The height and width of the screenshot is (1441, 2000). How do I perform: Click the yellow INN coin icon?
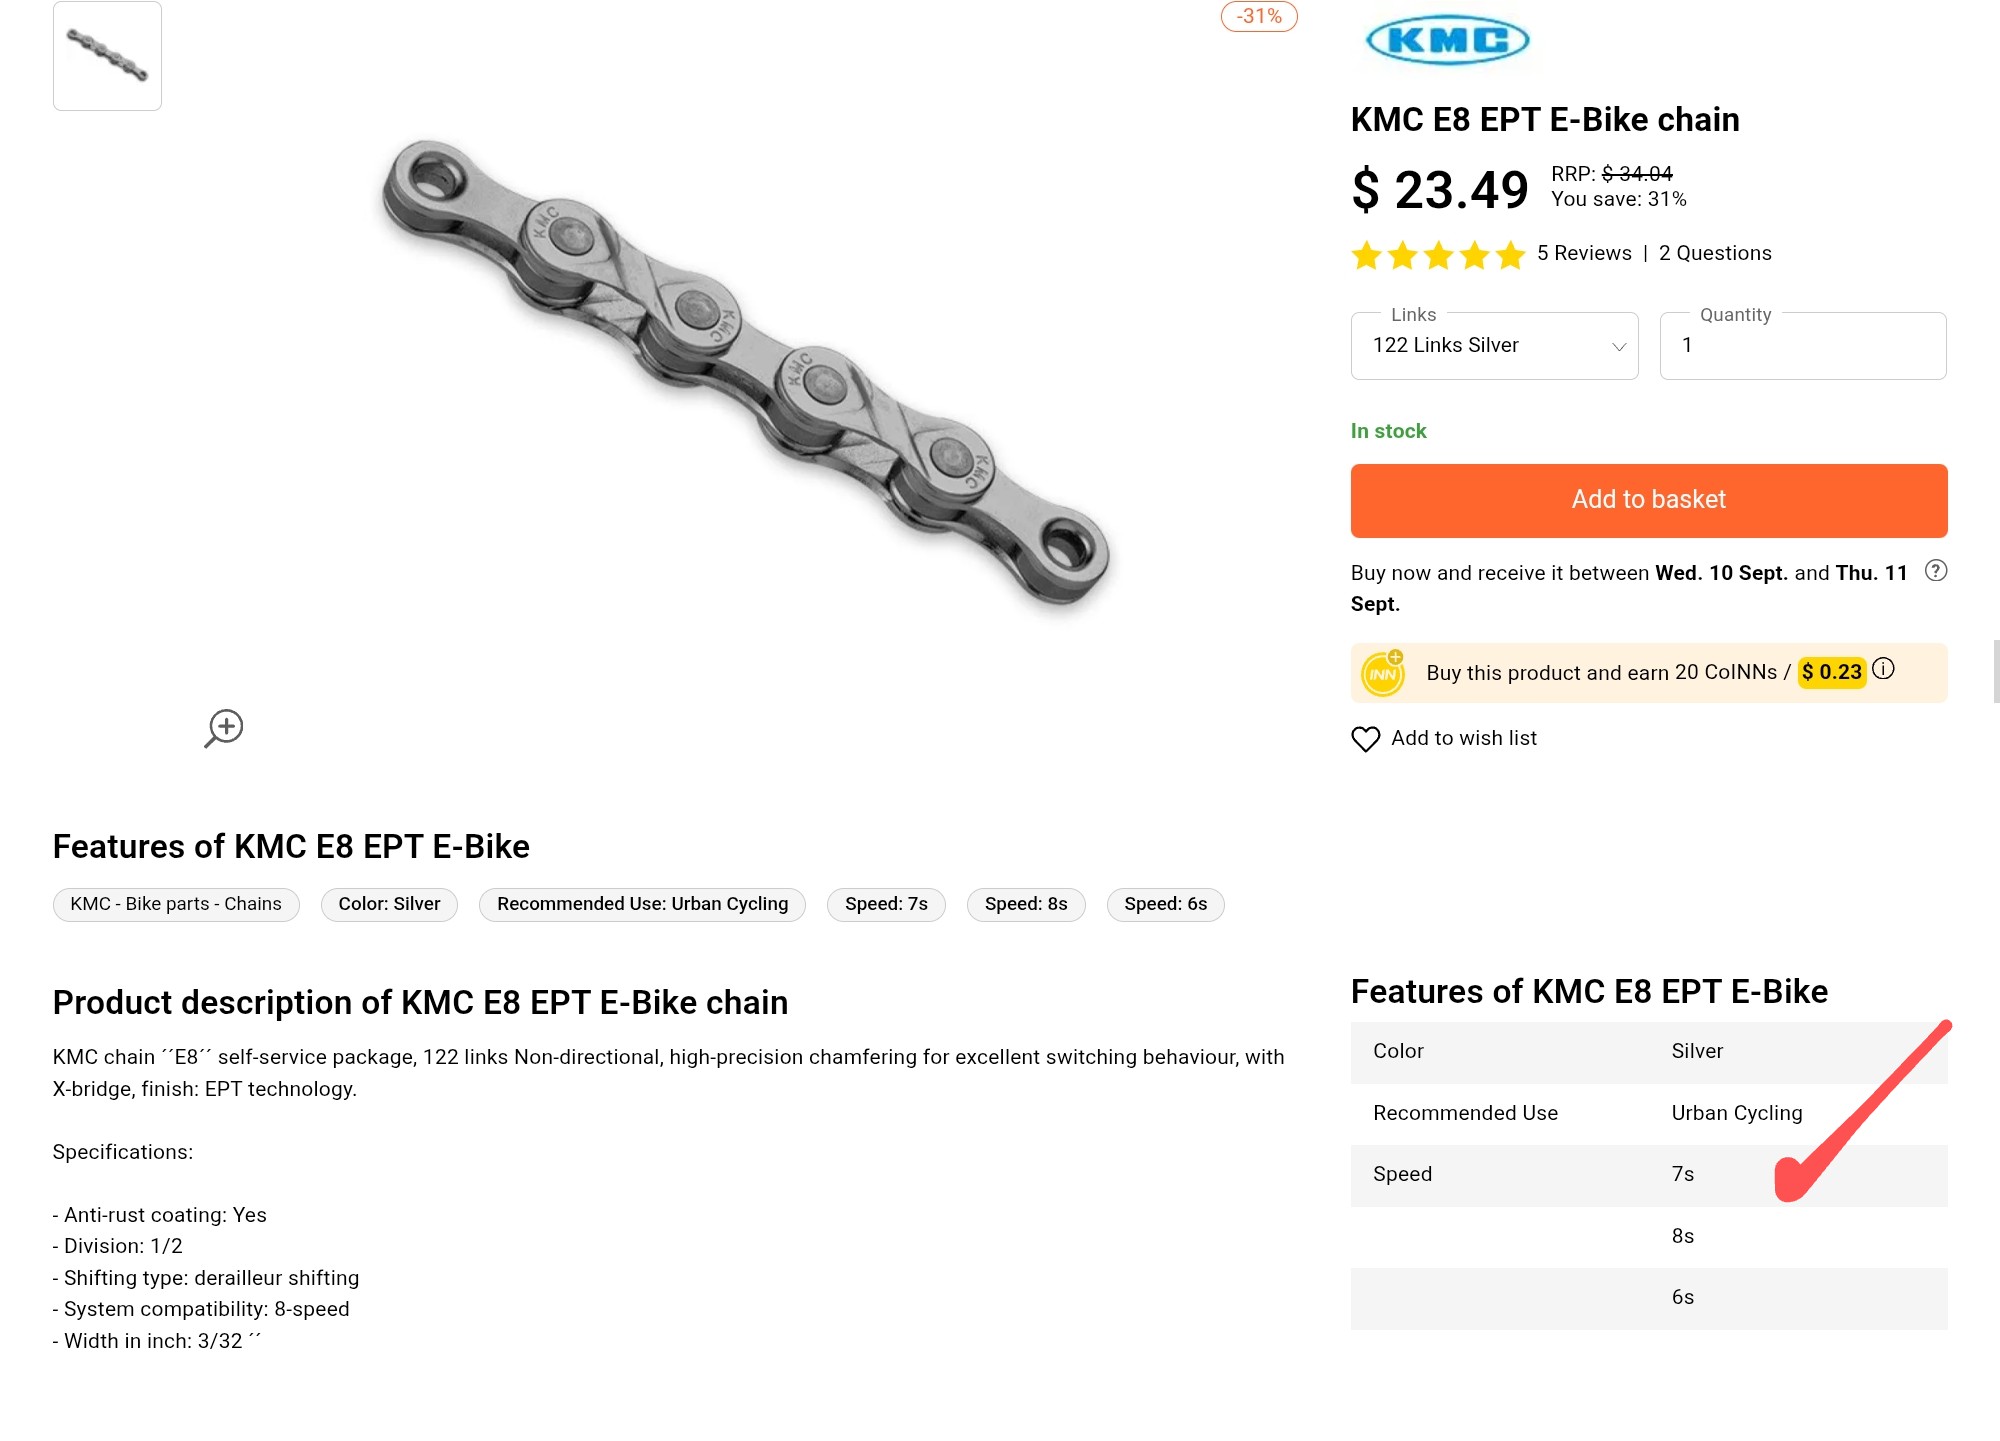click(x=1383, y=673)
